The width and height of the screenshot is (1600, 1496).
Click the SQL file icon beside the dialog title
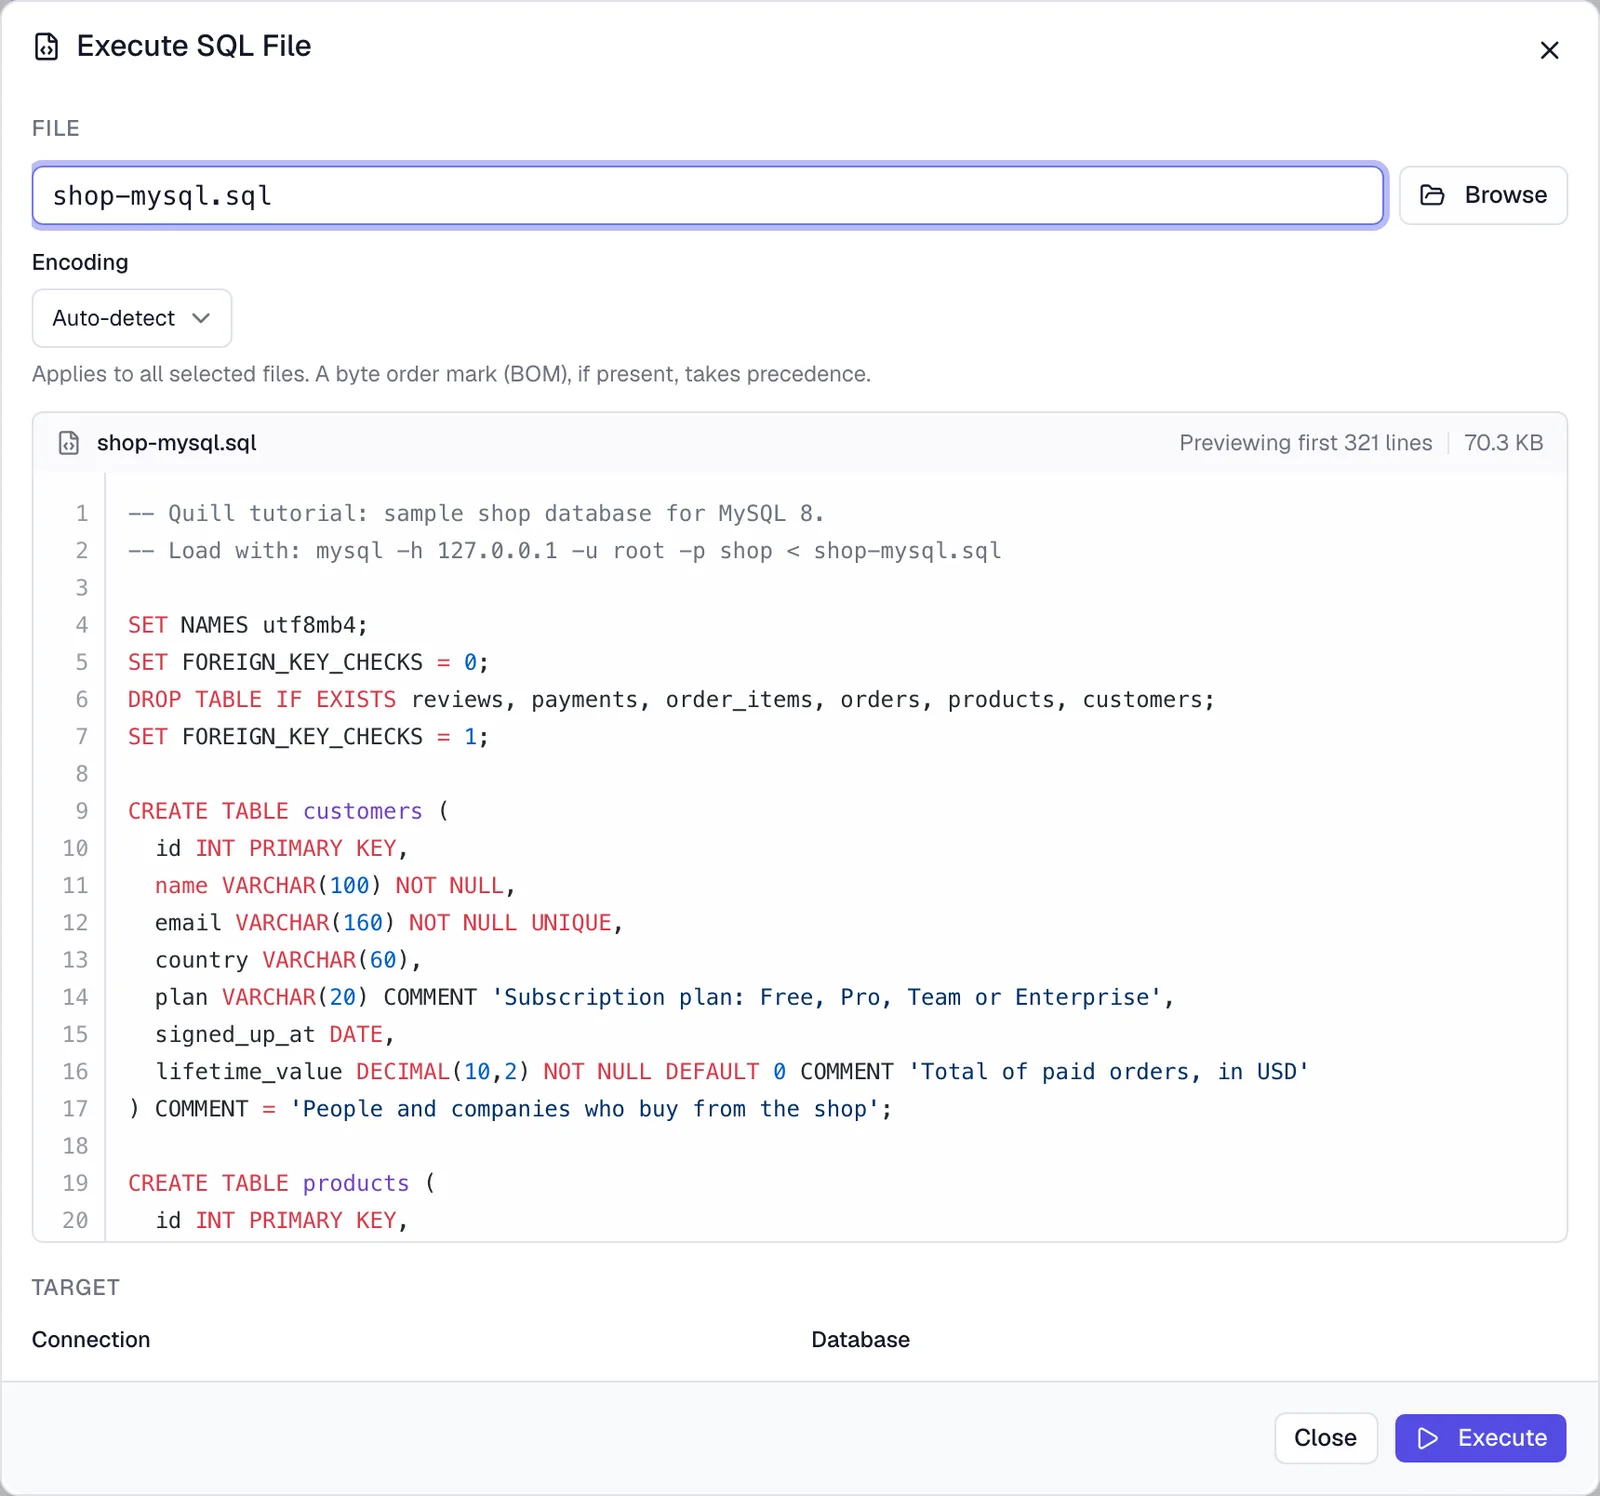[46, 47]
